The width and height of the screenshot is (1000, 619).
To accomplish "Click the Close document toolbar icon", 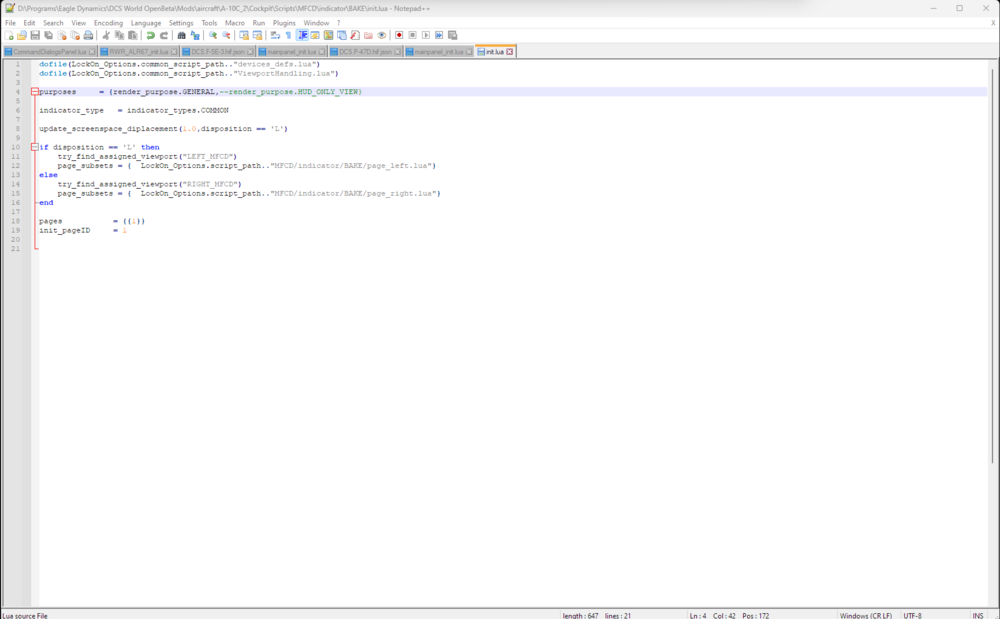I will click(x=62, y=35).
